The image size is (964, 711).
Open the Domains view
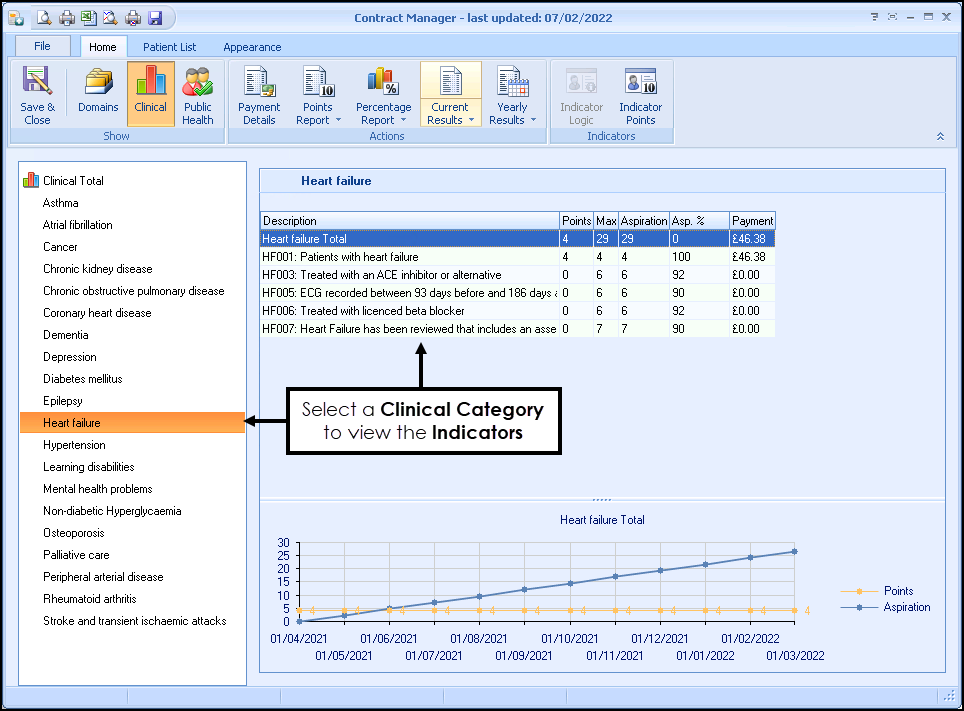point(98,95)
